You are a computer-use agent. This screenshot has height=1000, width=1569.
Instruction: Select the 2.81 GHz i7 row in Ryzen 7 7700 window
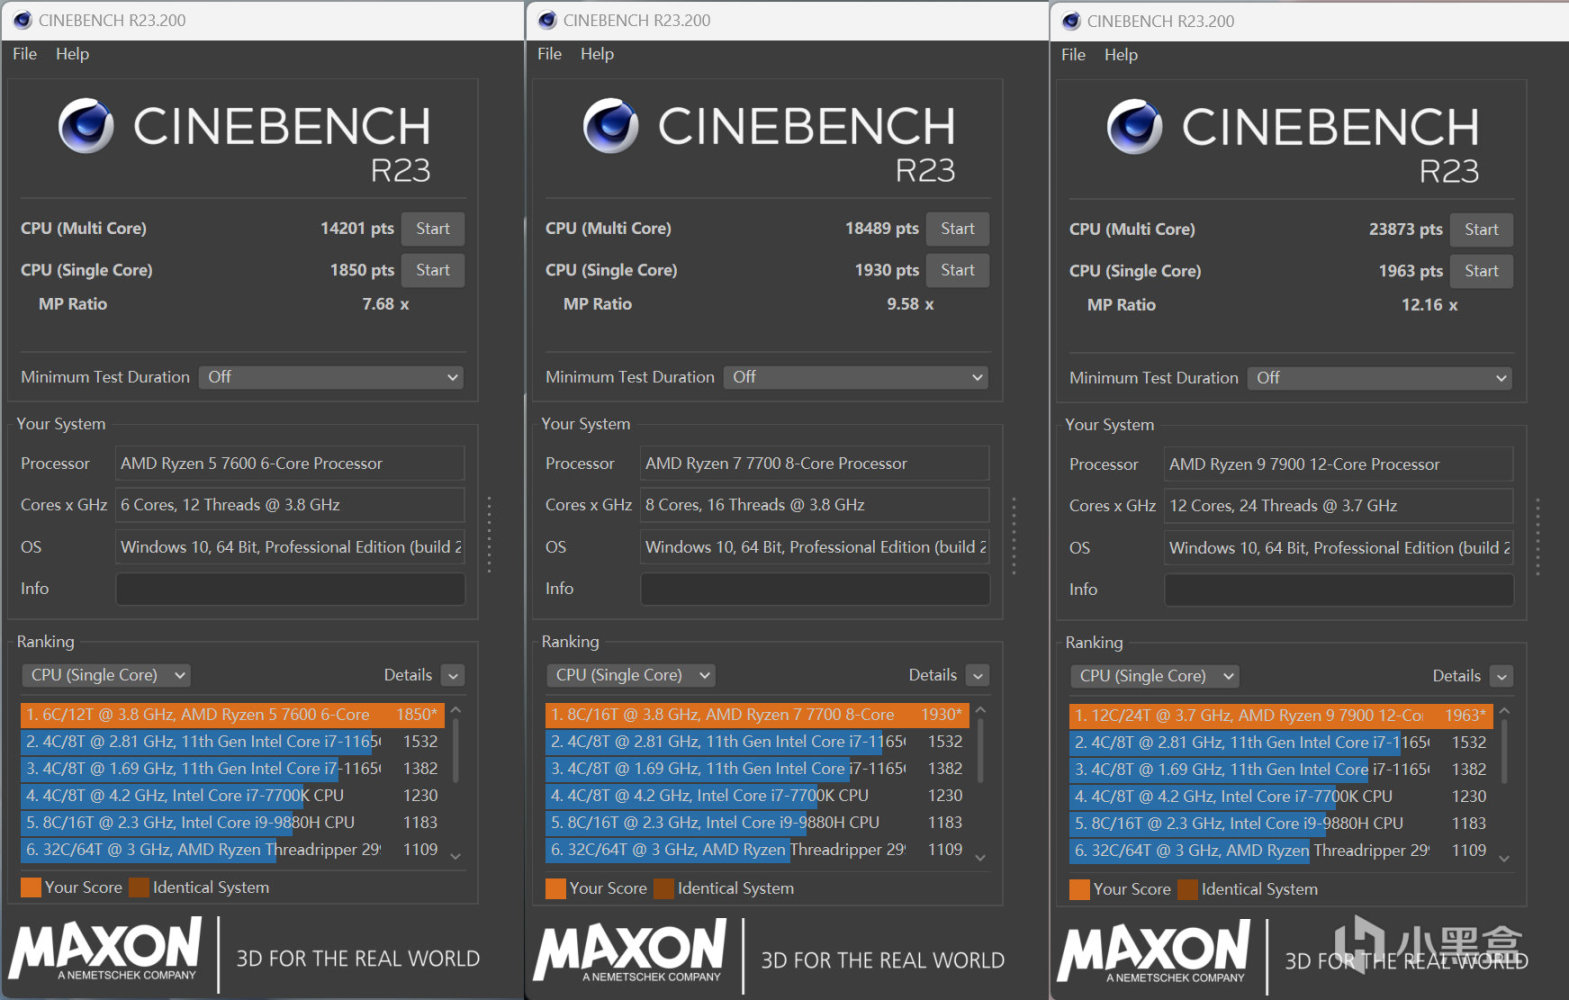click(757, 741)
